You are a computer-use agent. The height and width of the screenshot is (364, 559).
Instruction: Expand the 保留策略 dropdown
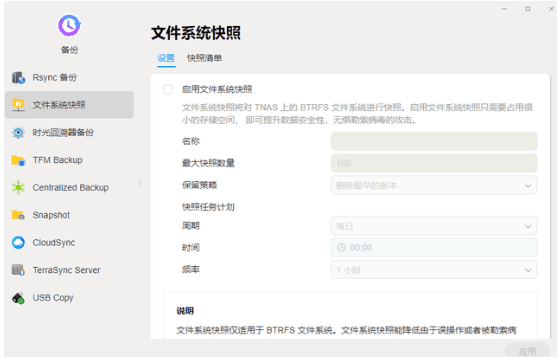pos(434,185)
